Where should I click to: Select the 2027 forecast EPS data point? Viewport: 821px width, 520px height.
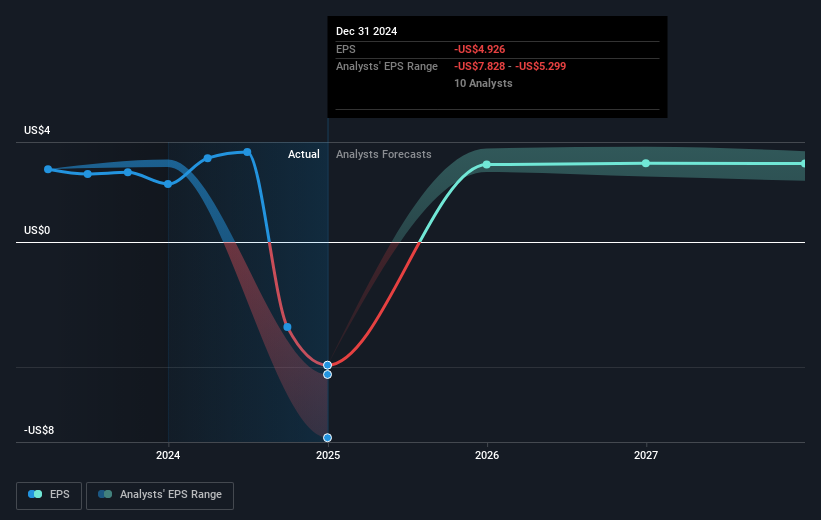646,163
